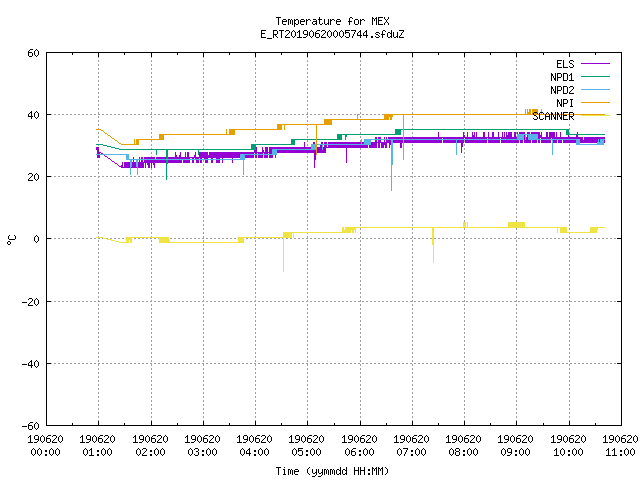Image resolution: width=640 pixels, height=480 pixels.
Task: Click the NPD1 legend label
Action: tap(562, 77)
